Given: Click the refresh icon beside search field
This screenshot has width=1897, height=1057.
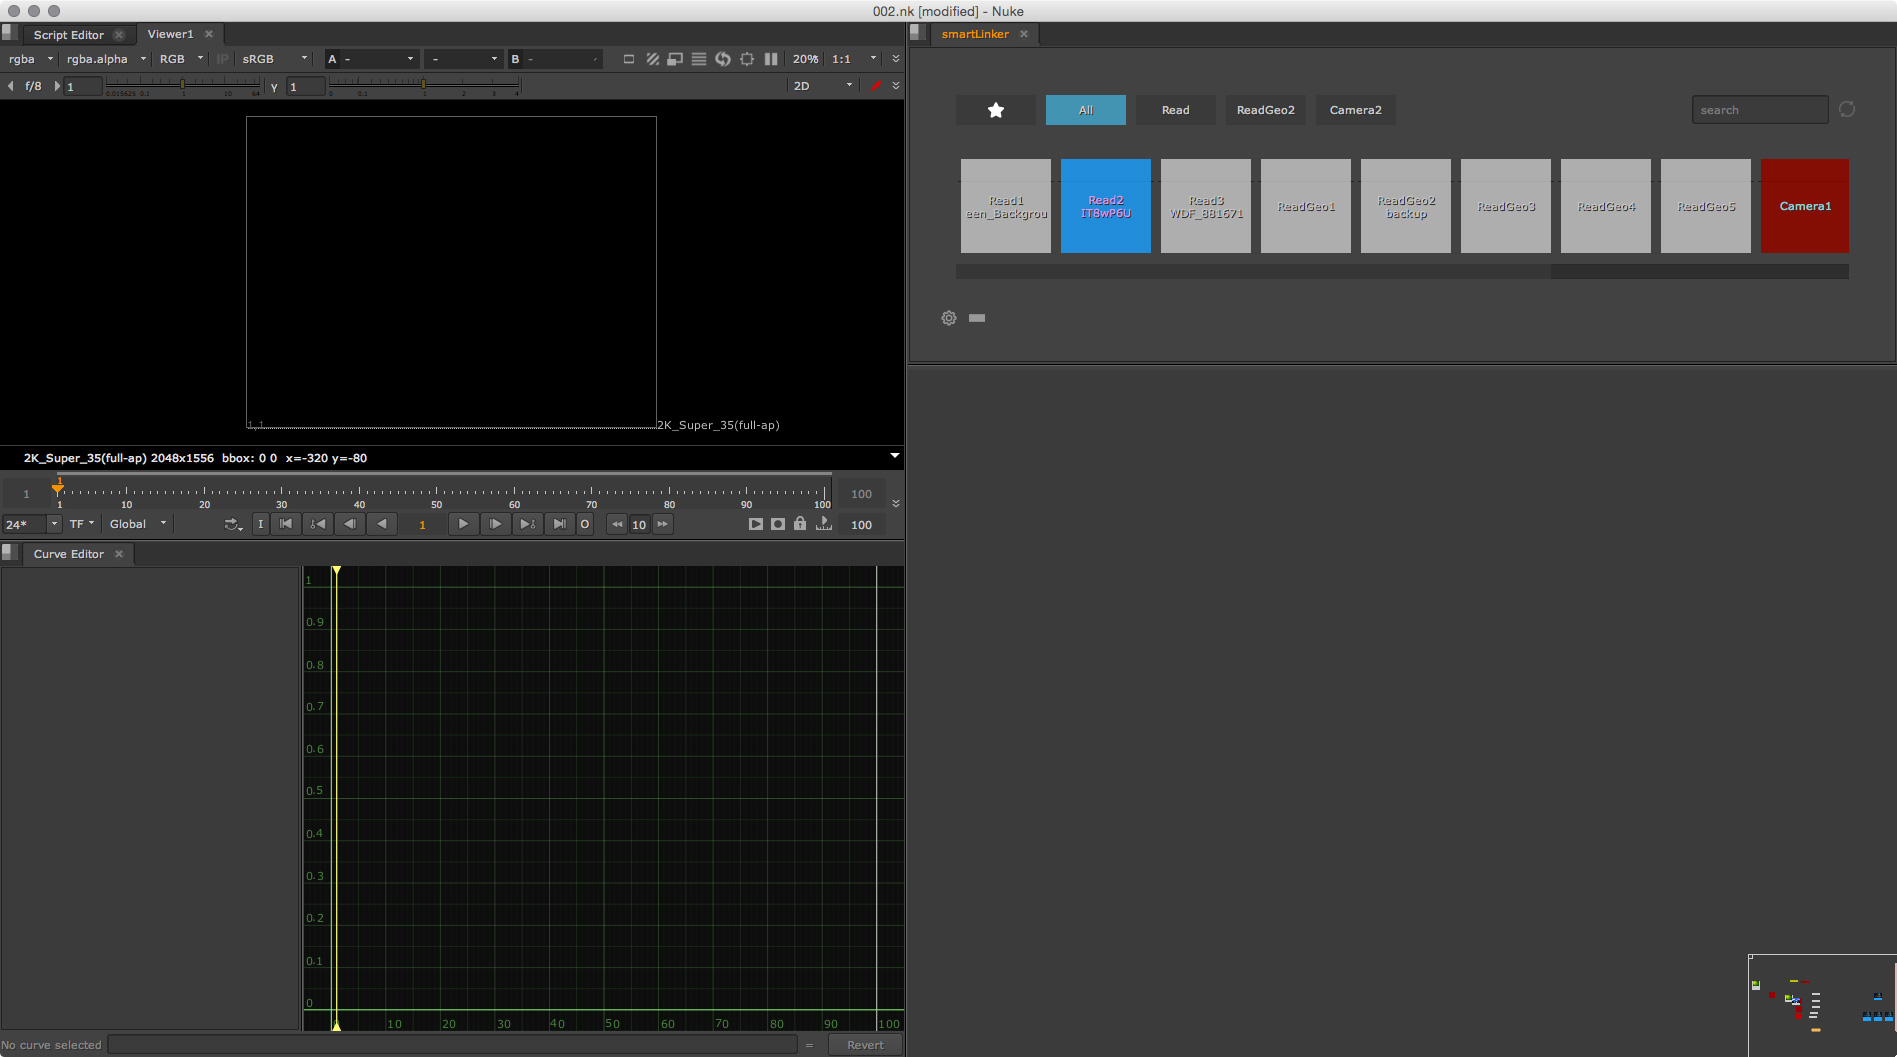Looking at the screenshot, I should click(1846, 110).
